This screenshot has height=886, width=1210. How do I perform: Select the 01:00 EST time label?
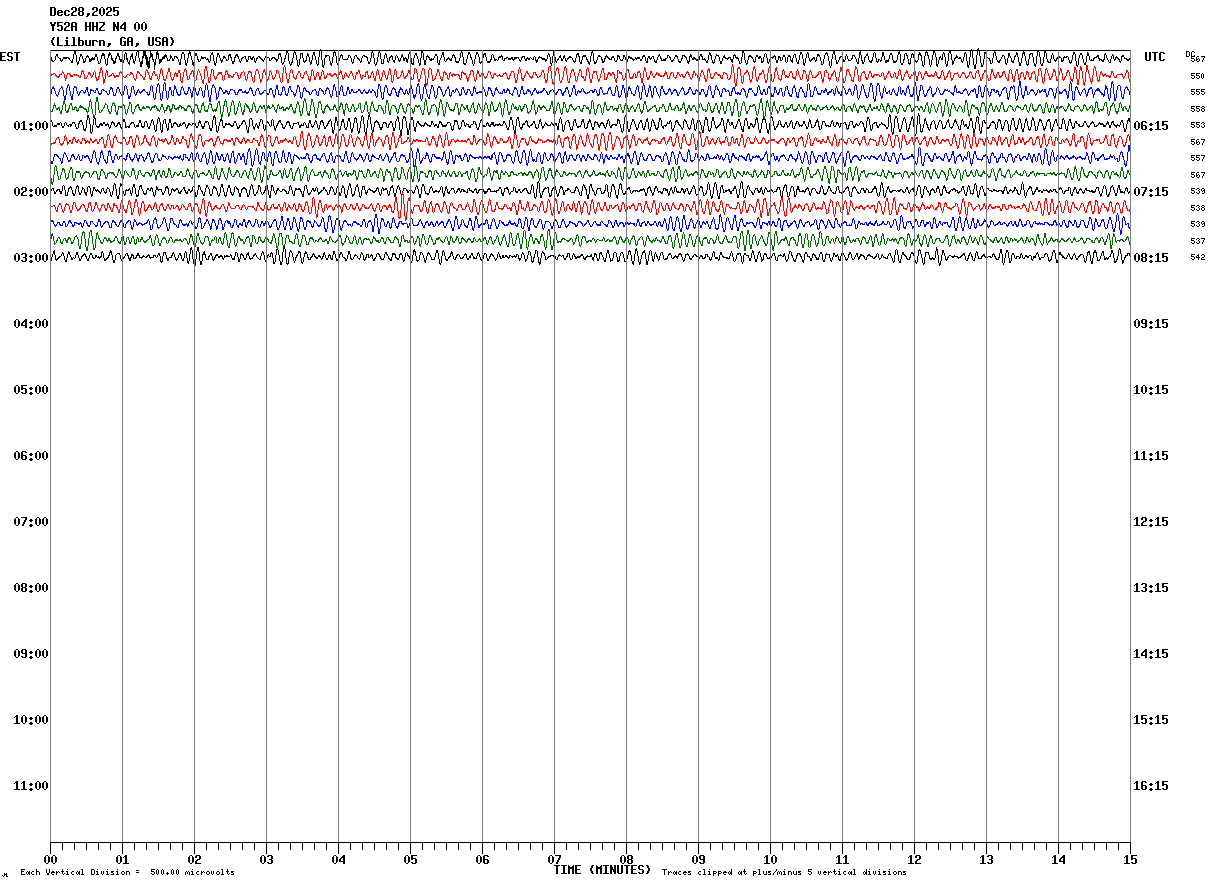point(31,126)
